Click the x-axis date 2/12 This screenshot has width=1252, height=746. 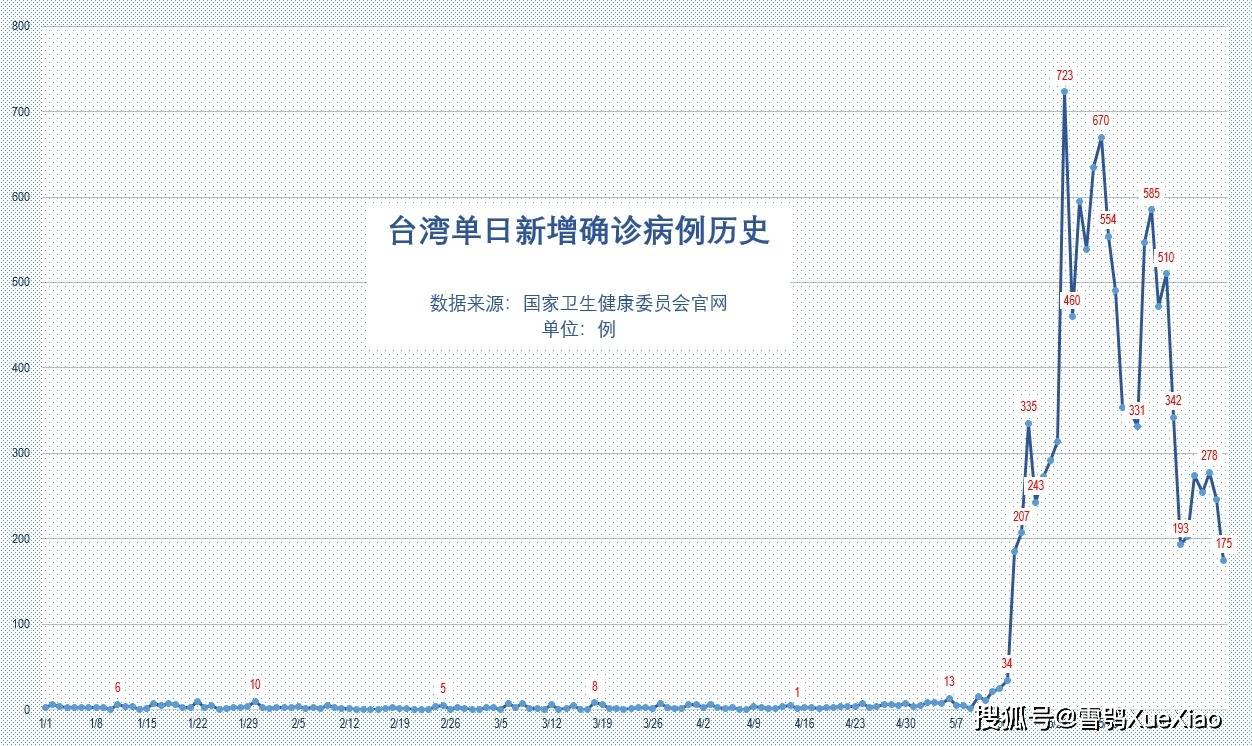coord(349,722)
